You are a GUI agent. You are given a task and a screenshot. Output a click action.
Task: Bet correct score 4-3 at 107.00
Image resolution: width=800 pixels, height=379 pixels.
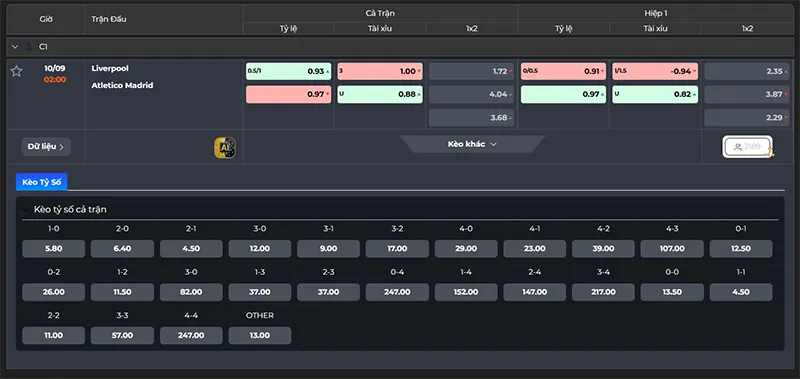point(672,249)
